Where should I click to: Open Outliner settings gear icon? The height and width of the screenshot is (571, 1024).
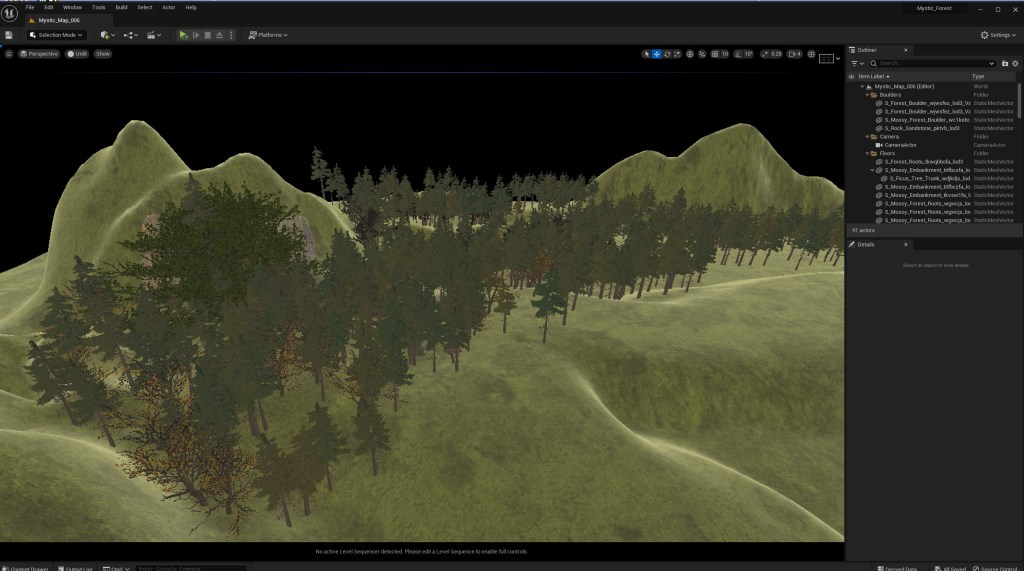pyautogui.click(x=1016, y=63)
